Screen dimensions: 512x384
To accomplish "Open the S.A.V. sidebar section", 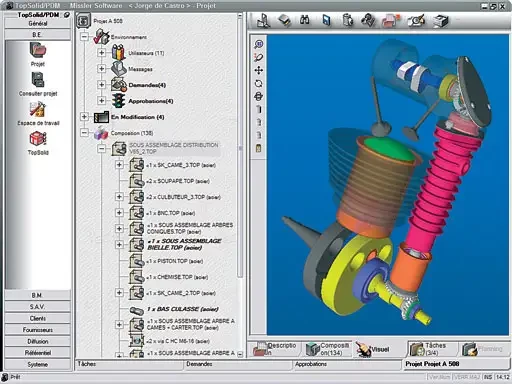I will (x=38, y=307).
